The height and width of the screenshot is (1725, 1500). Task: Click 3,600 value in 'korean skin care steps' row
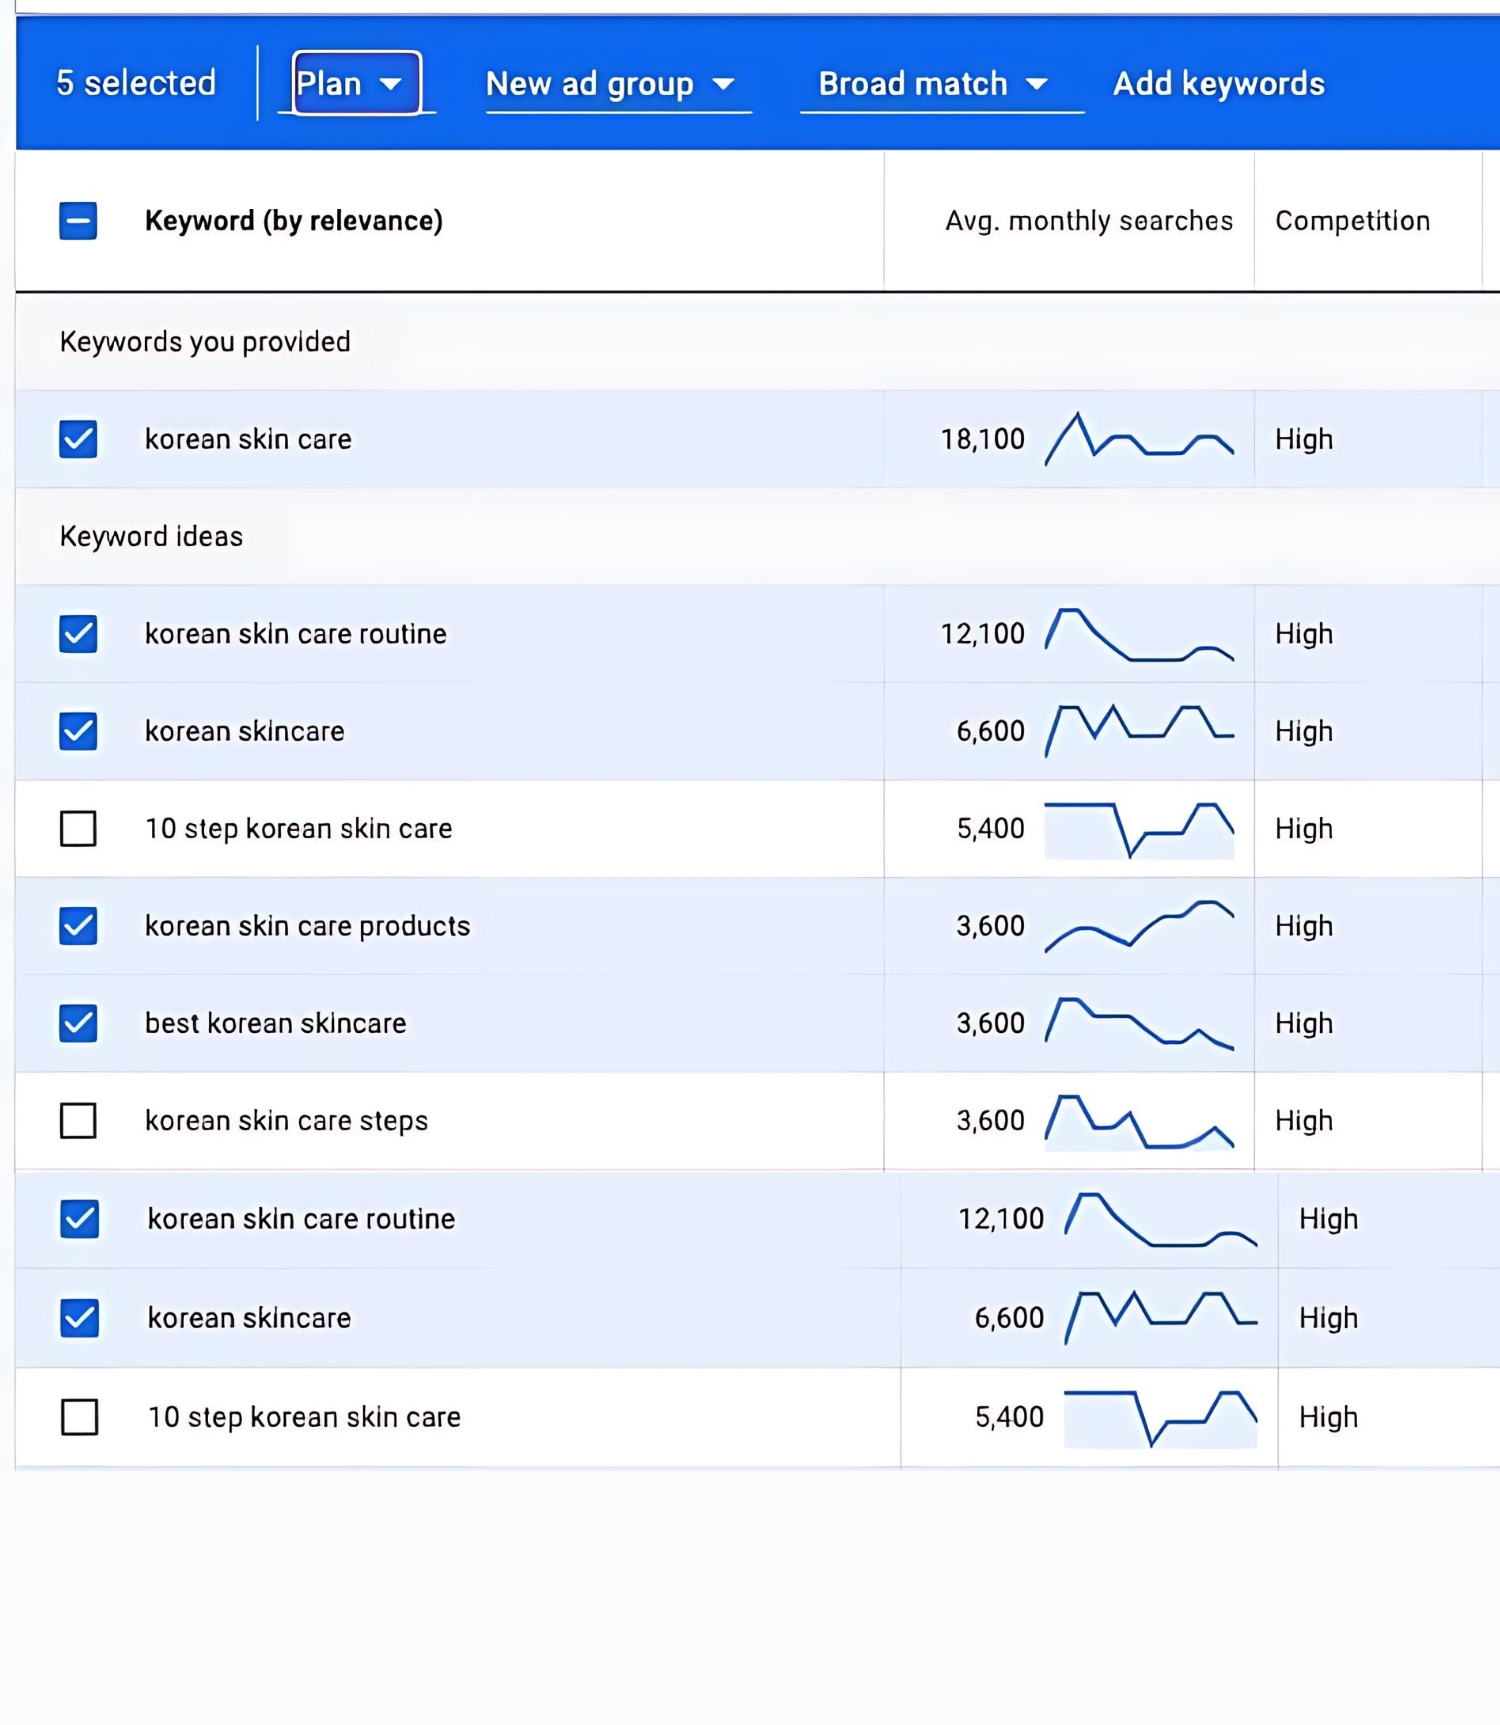(990, 1121)
